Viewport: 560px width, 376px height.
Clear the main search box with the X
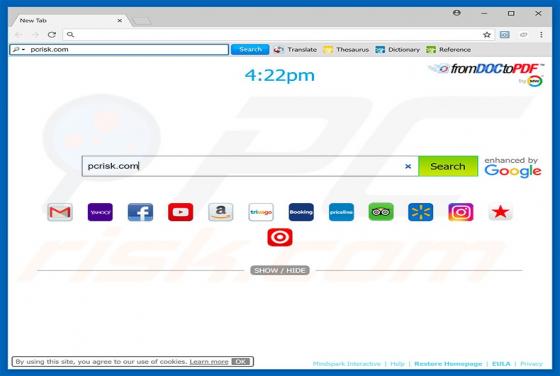click(408, 166)
